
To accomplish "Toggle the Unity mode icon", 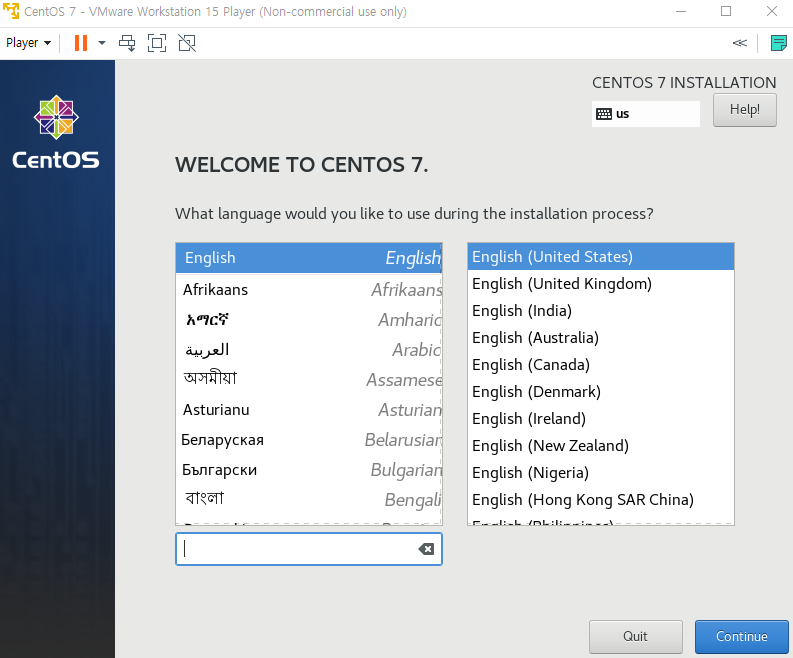I will point(187,43).
